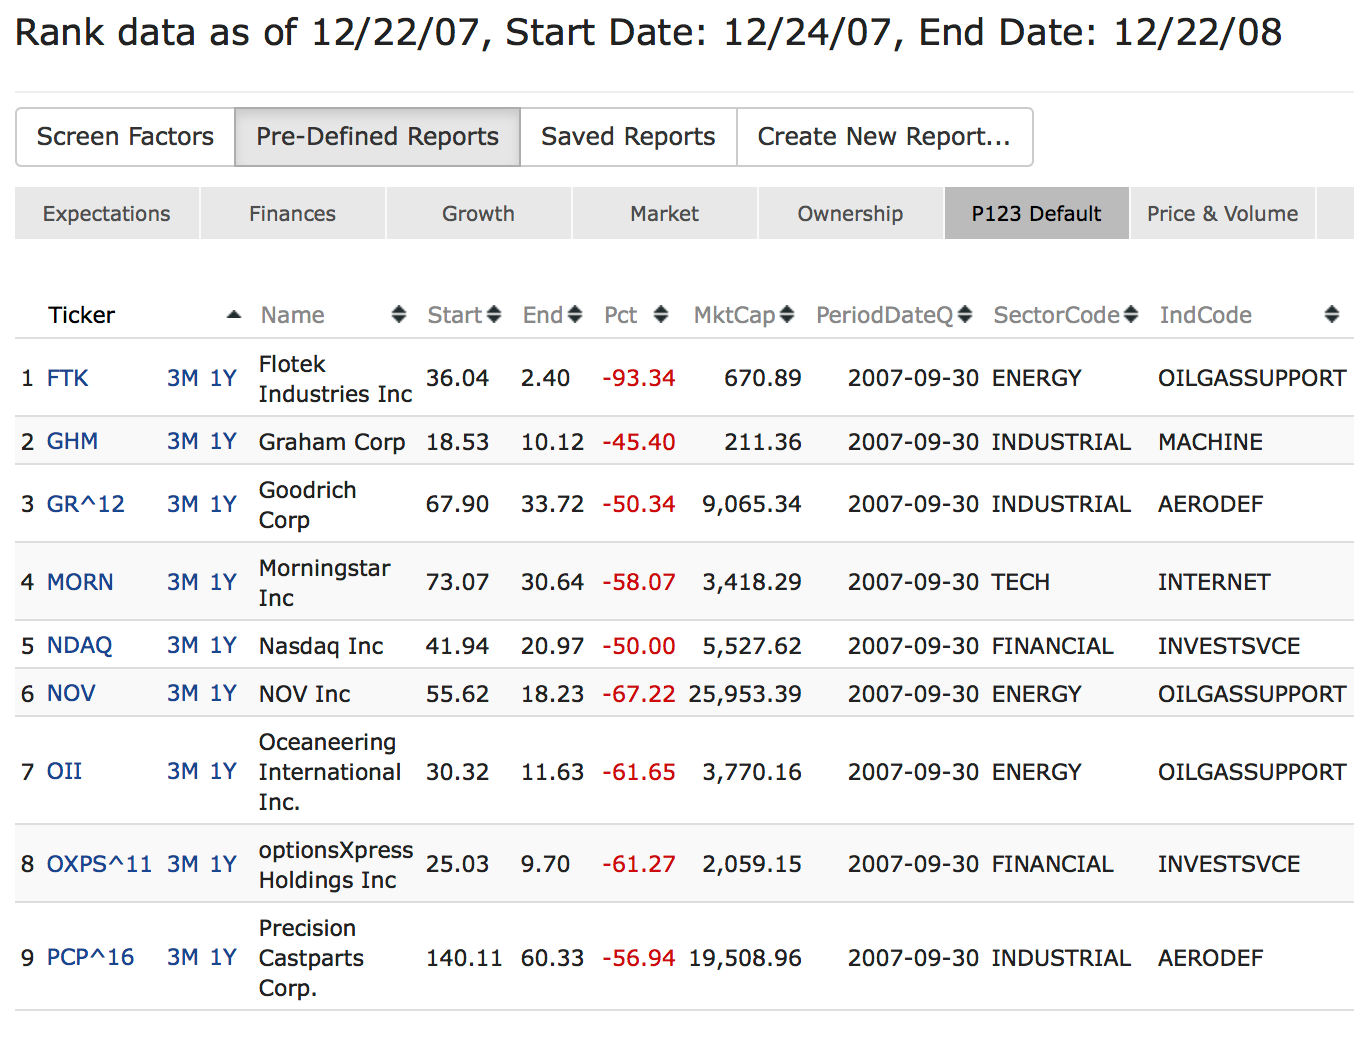Open the GR^12 ticker link
This screenshot has width=1354, height=1046.
[86, 504]
